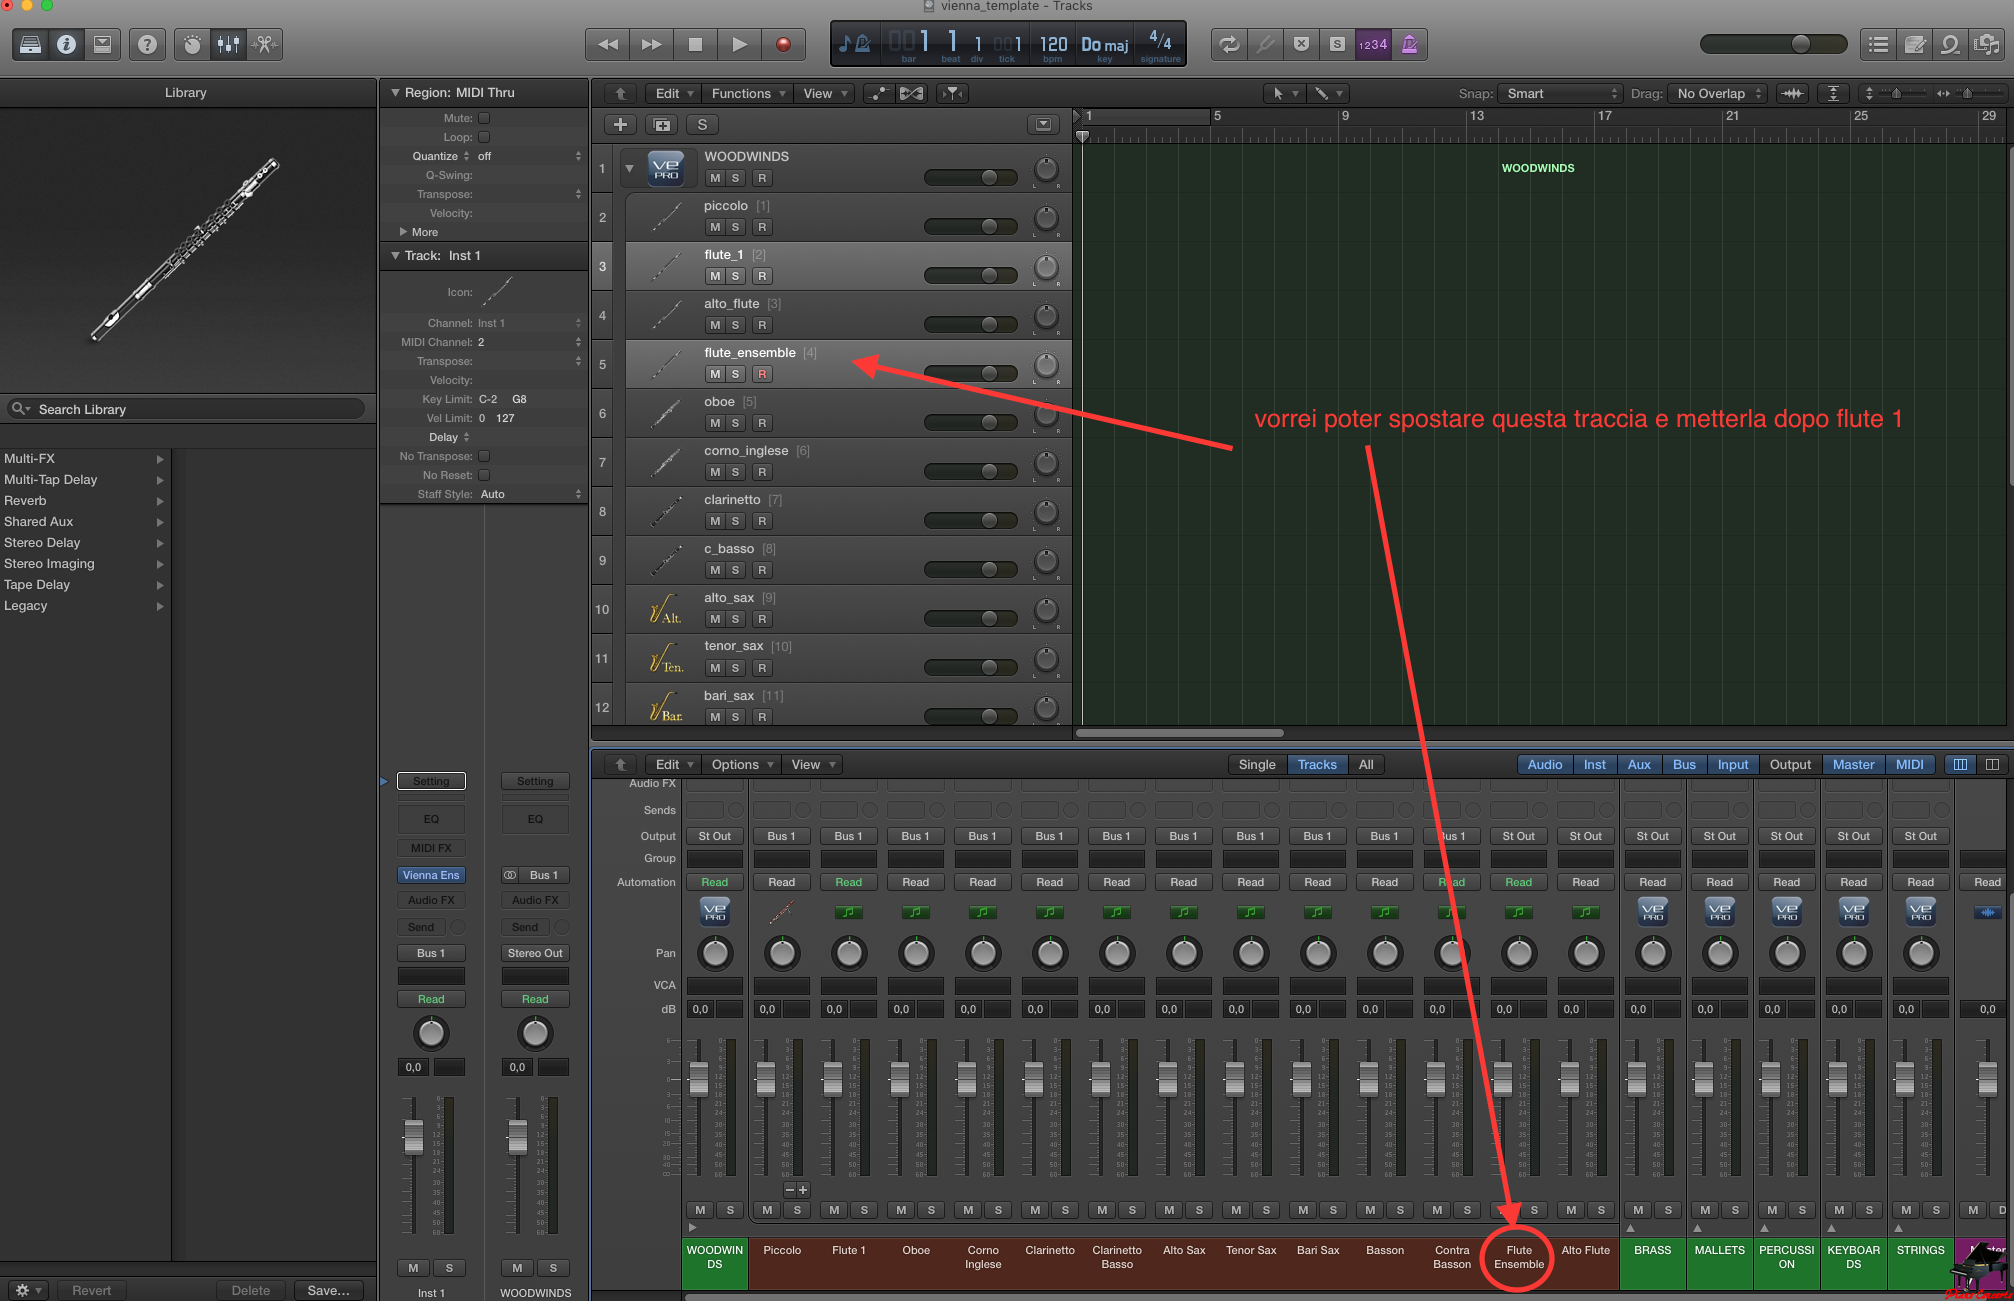Enable the Region Loop checkbox
This screenshot has width=2014, height=1301.
(x=484, y=137)
